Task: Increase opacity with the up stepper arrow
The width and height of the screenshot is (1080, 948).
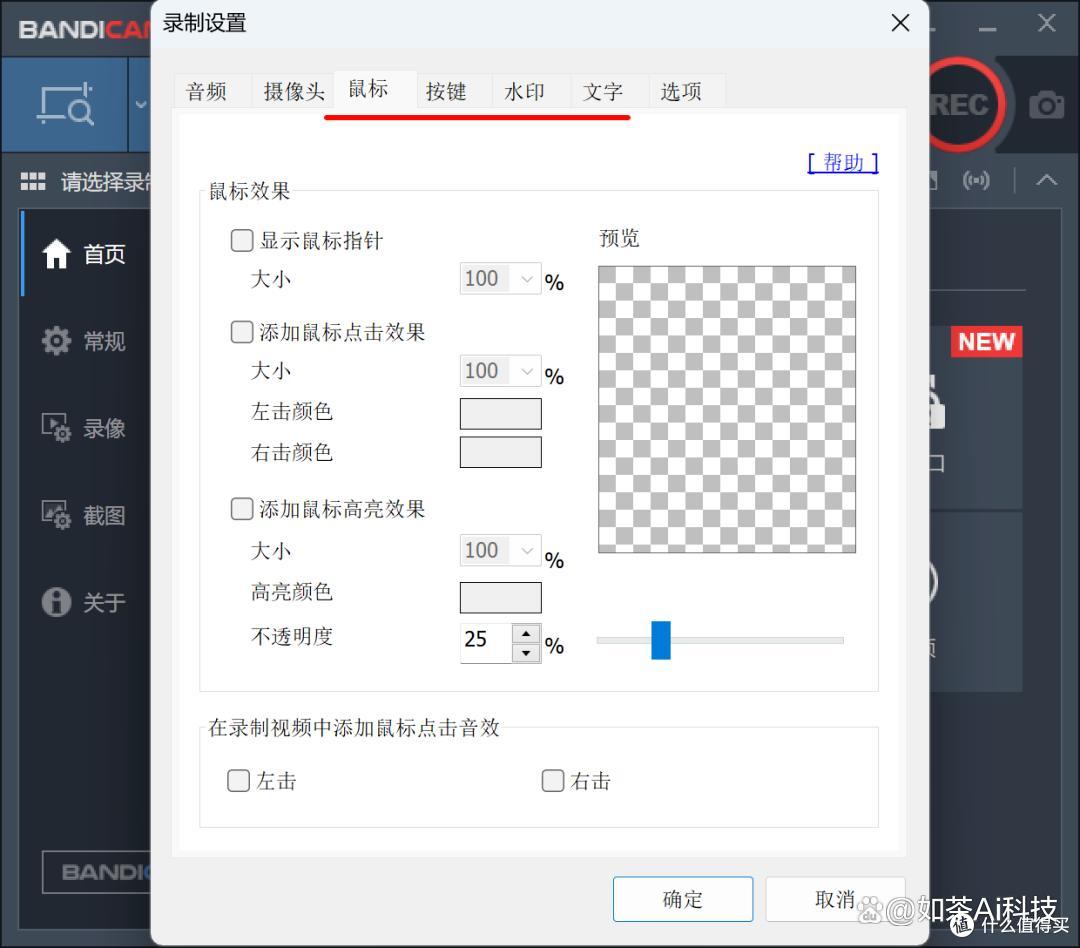Action: tap(526, 633)
